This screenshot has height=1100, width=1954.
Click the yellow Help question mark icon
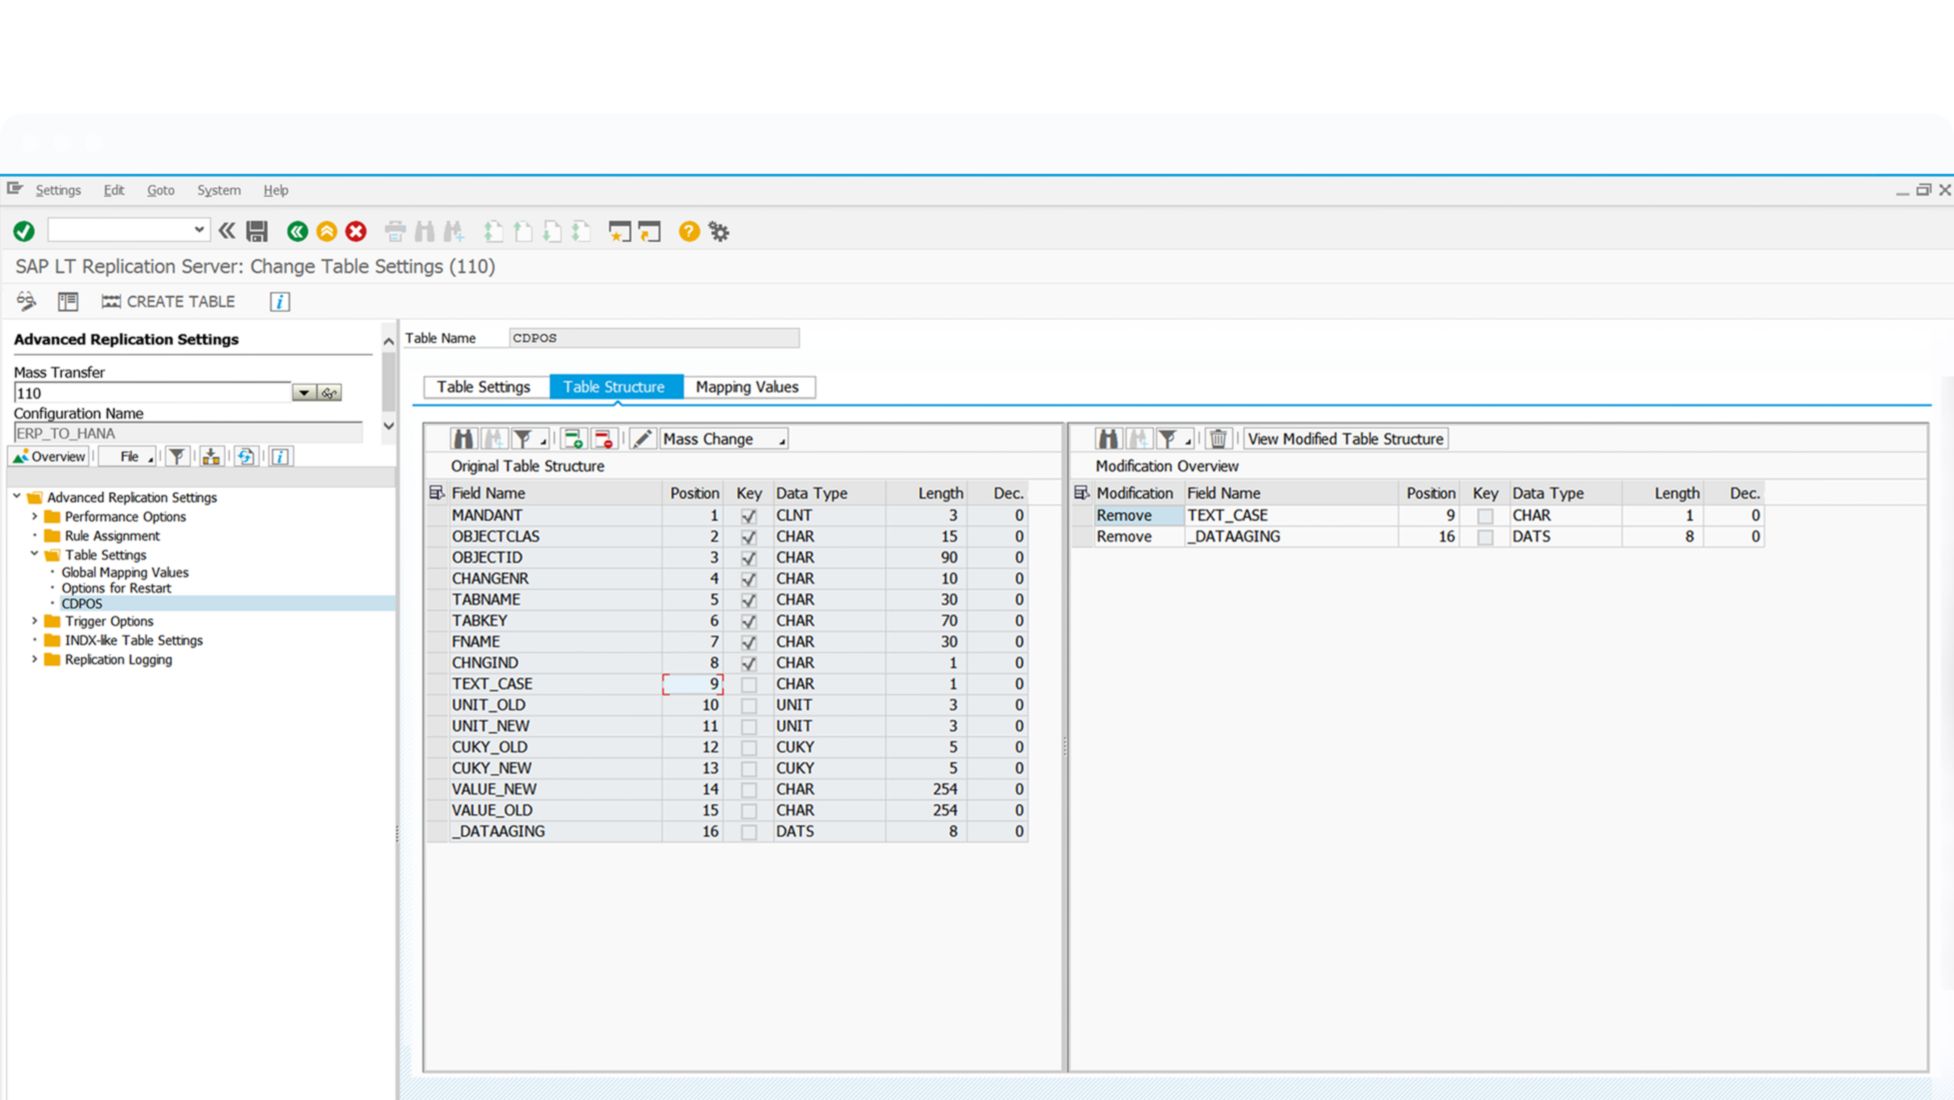tap(688, 232)
